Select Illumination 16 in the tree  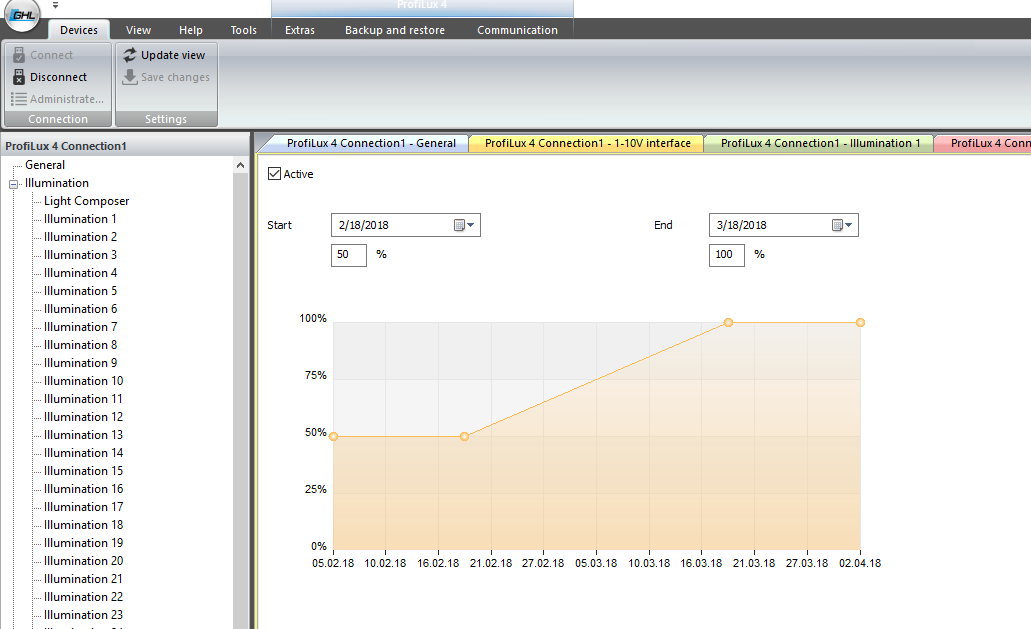pos(84,489)
